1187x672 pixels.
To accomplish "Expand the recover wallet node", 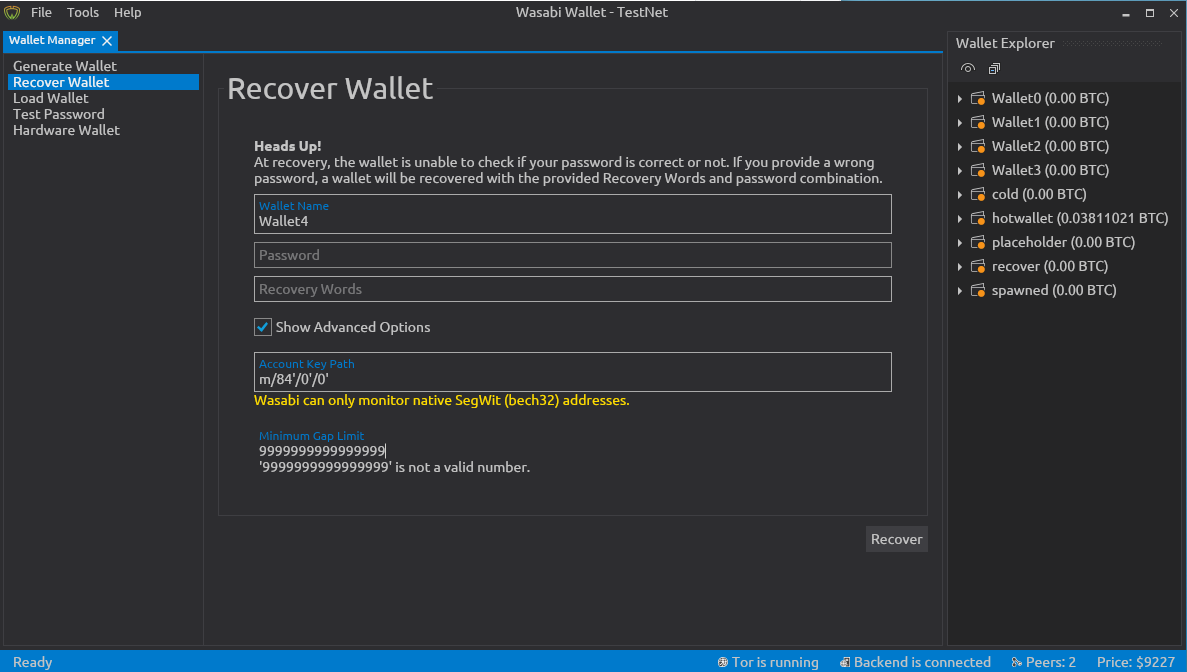I will click(x=960, y=266).
